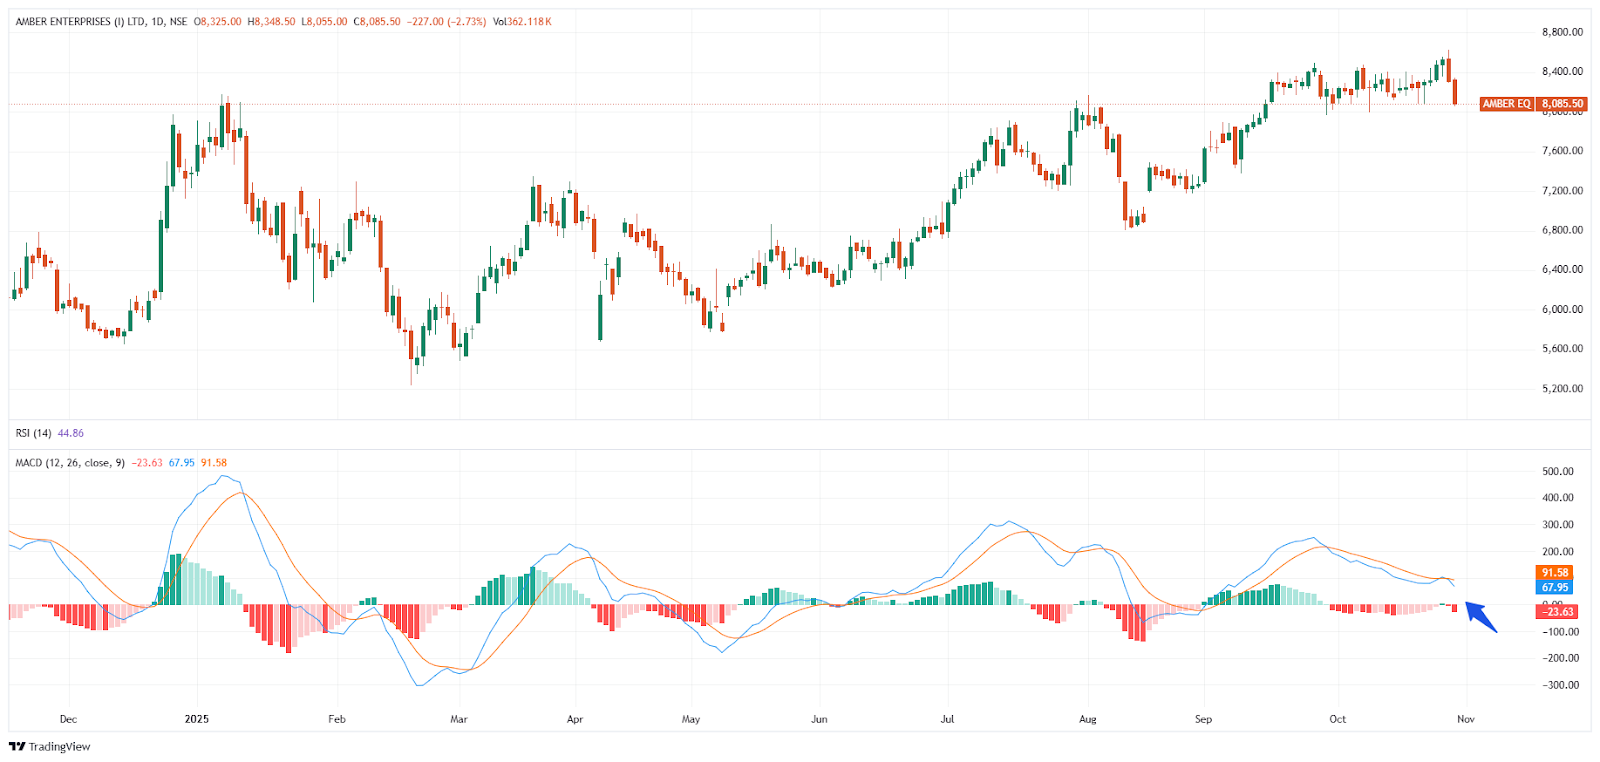1600x762 pixels.
Task: Click the Nov label on time axis
Action: pos(1466,719)
